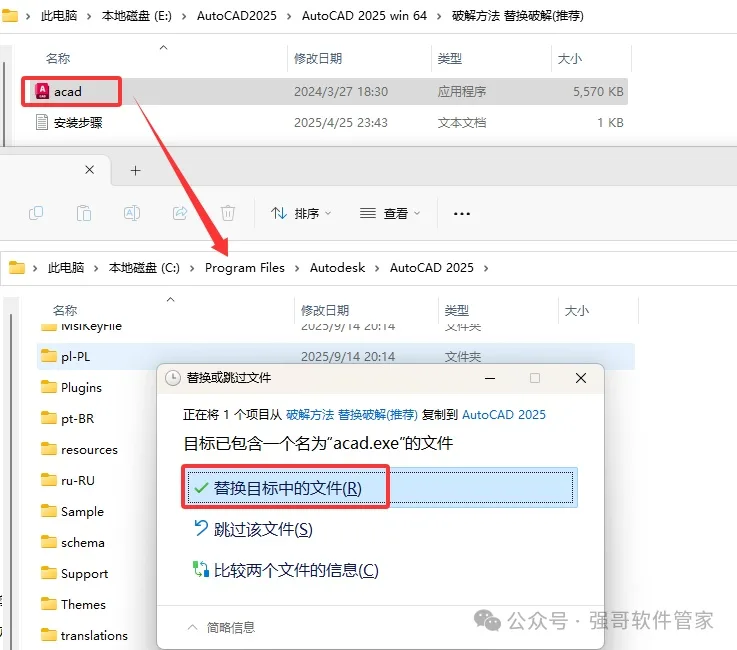737x650 pixels.
Task: Expand chevron after Autodesk breadcrumb
Action: (377, 268)
